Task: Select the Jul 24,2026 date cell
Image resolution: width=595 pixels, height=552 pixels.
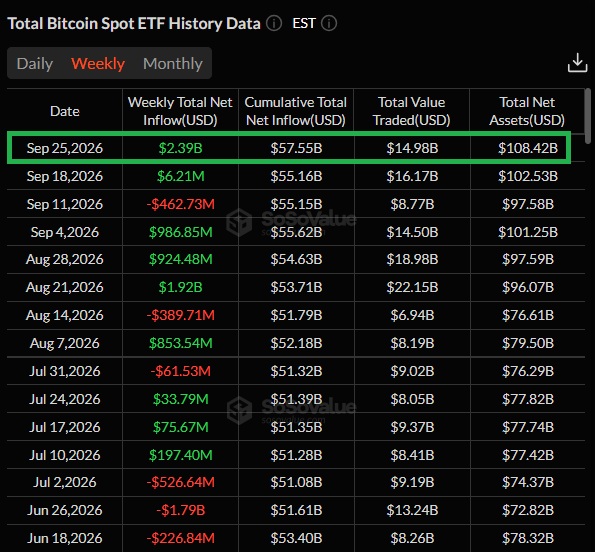Action: pyautogui.click(x=65, y=399)
